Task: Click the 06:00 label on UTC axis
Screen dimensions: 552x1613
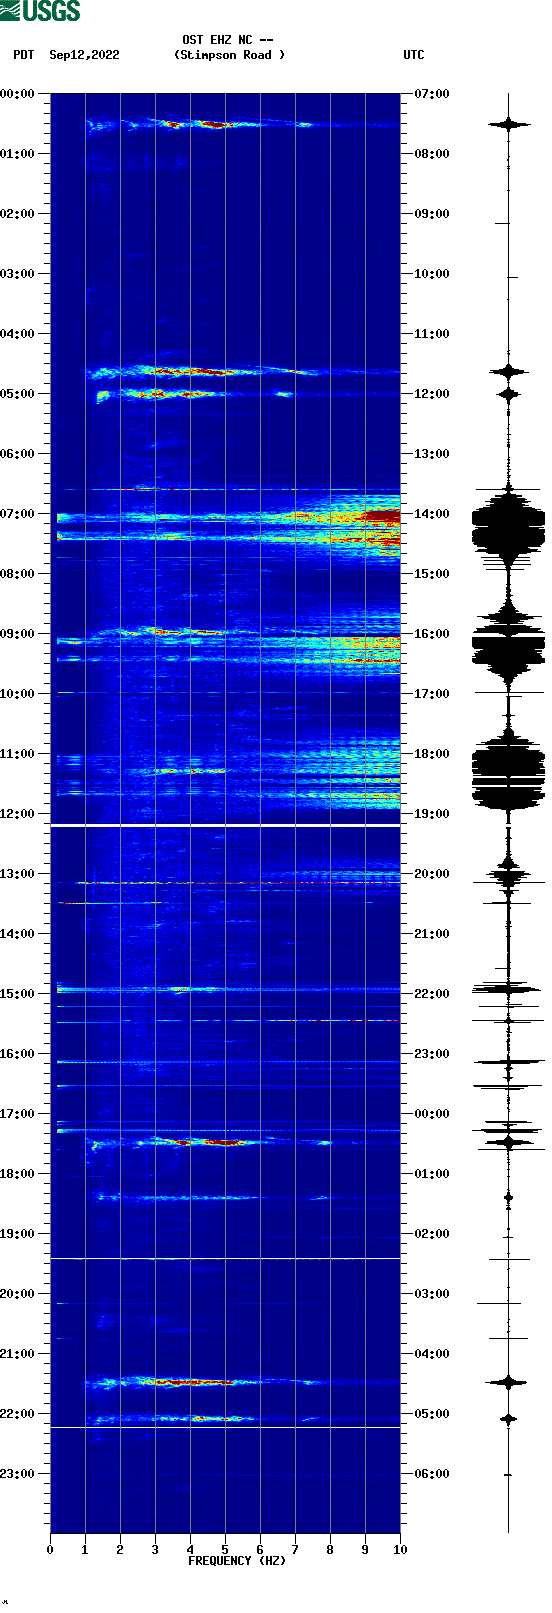Action: click(x=432, y=1474)
